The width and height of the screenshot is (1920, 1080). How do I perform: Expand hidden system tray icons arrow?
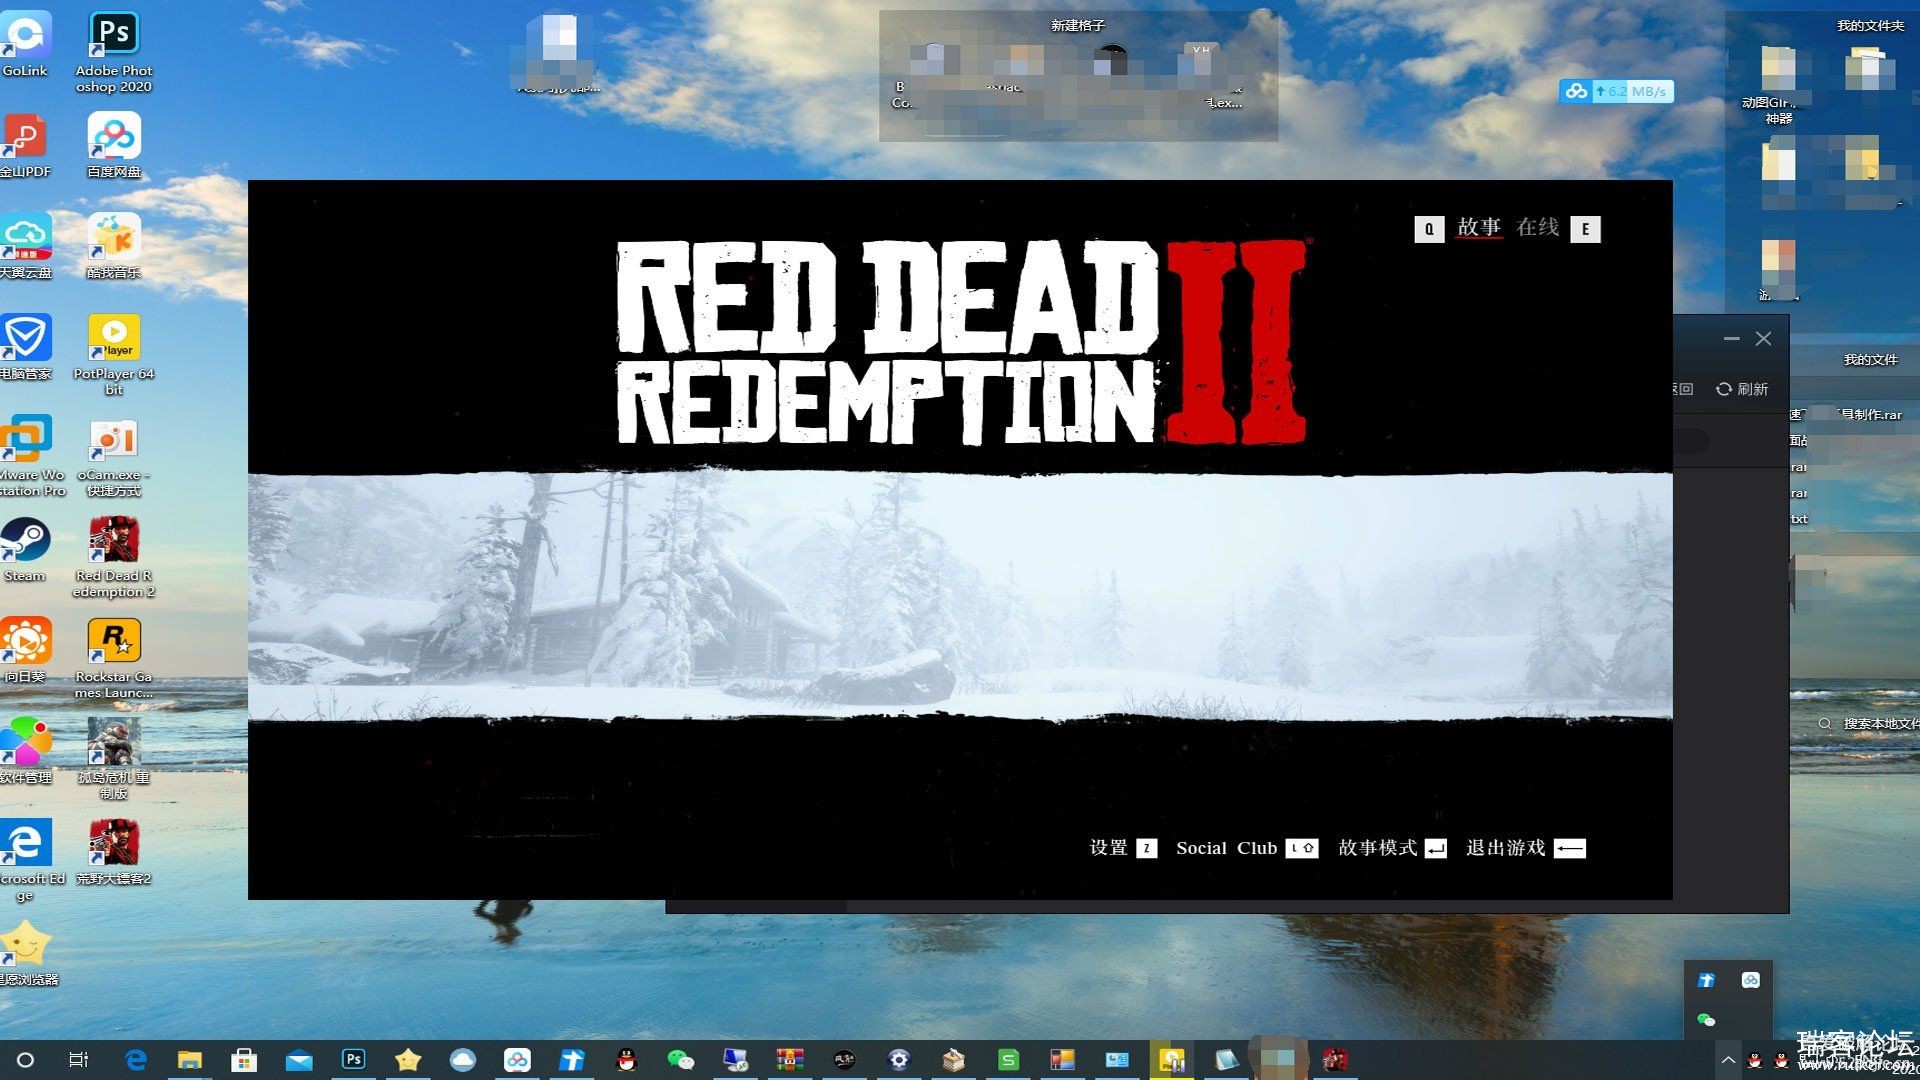click(1728, 1060)
